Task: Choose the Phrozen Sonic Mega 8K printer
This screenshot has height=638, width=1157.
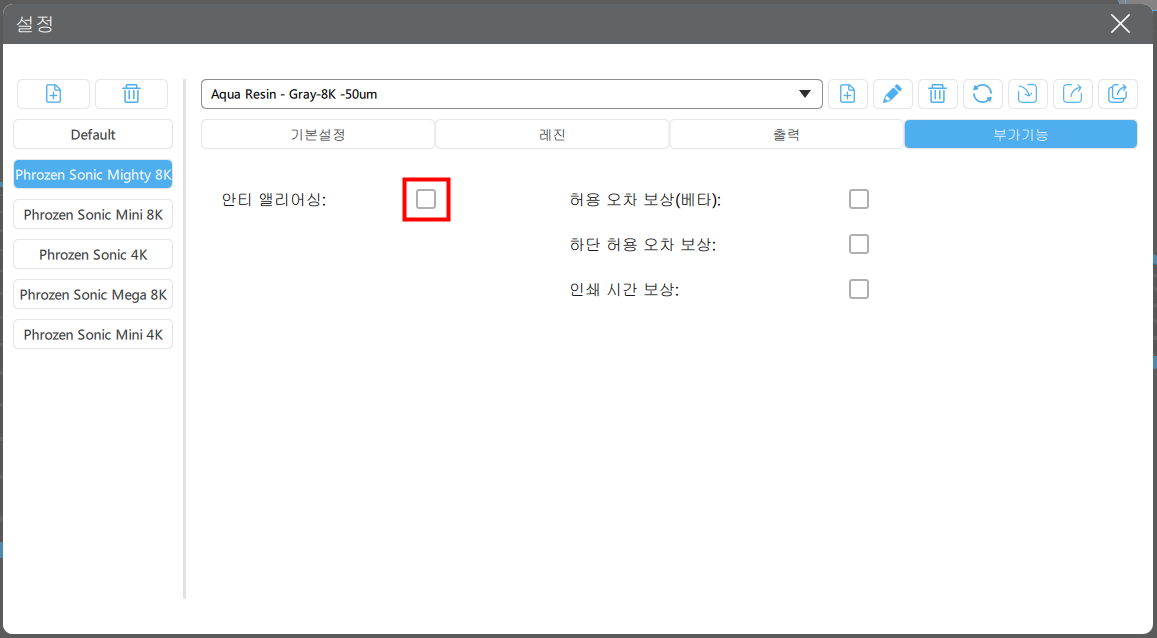Action: [x=93, y=294]
